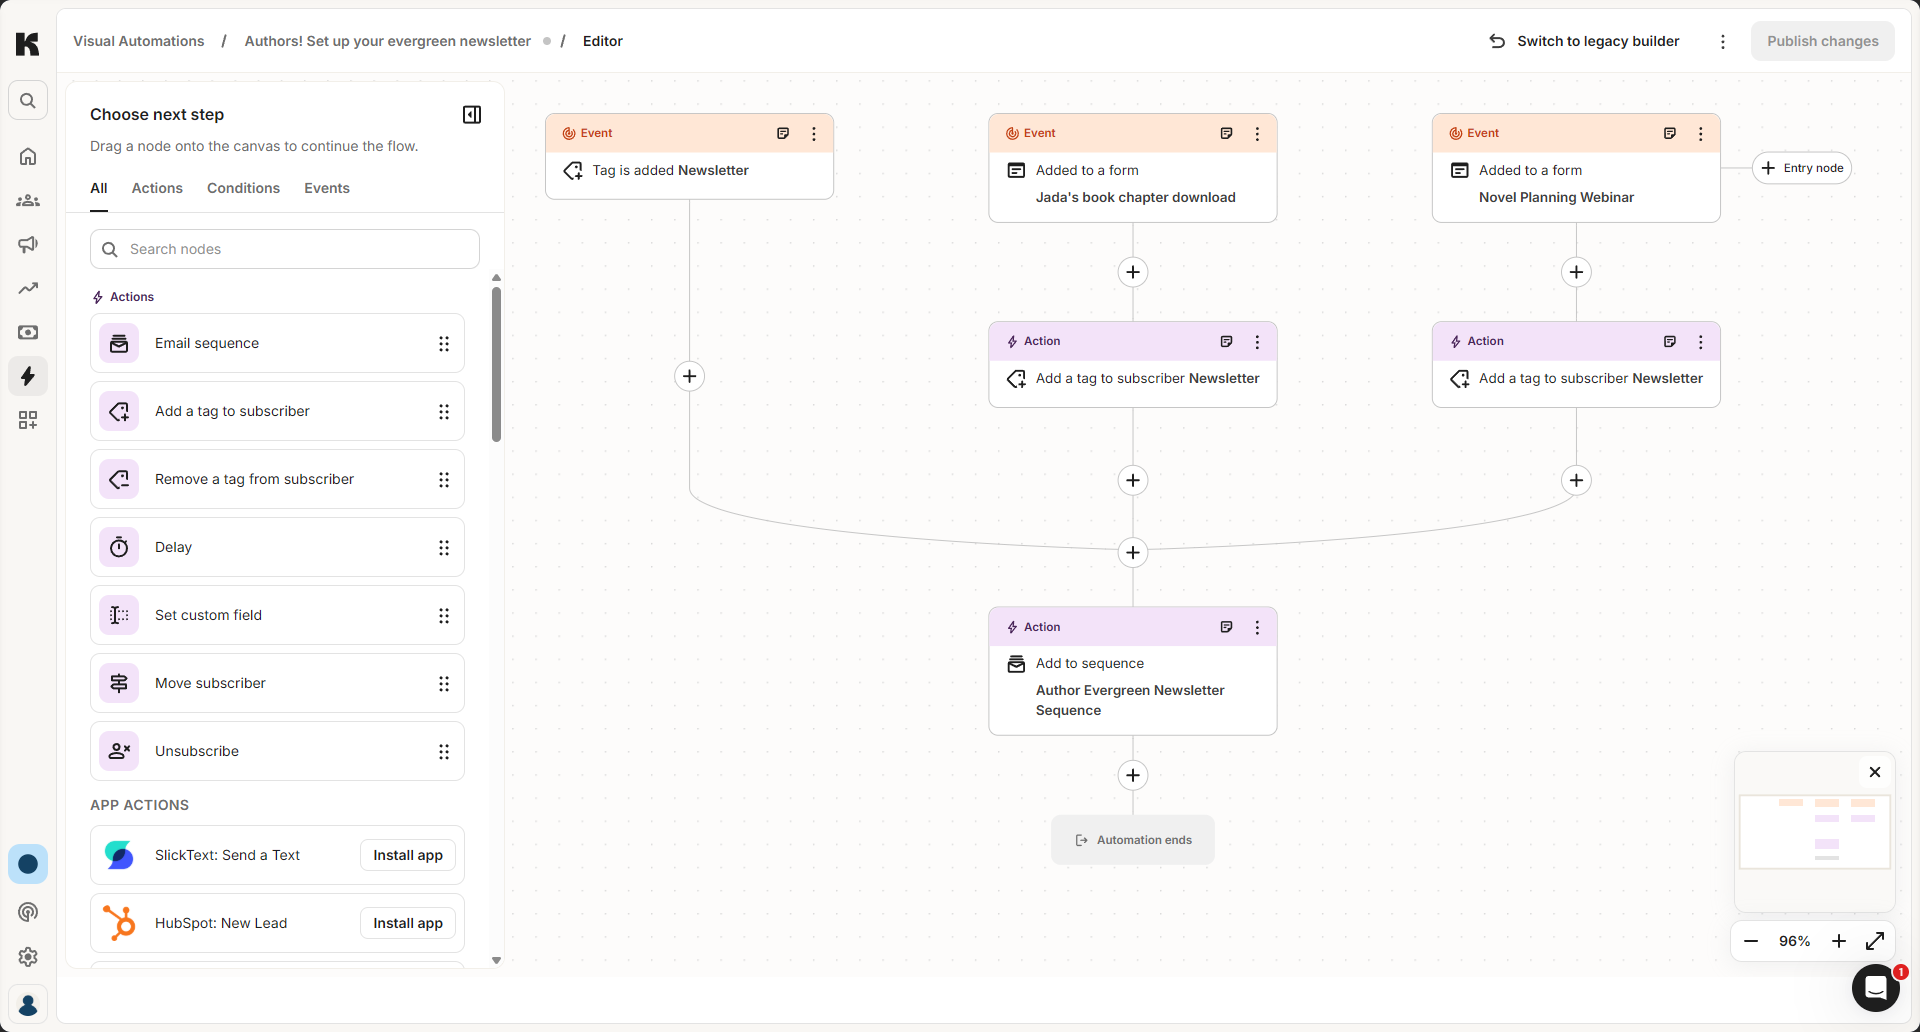Install the SlickText app
This screenshot has height=1032, width=1920.
click(x=408, y=856)
